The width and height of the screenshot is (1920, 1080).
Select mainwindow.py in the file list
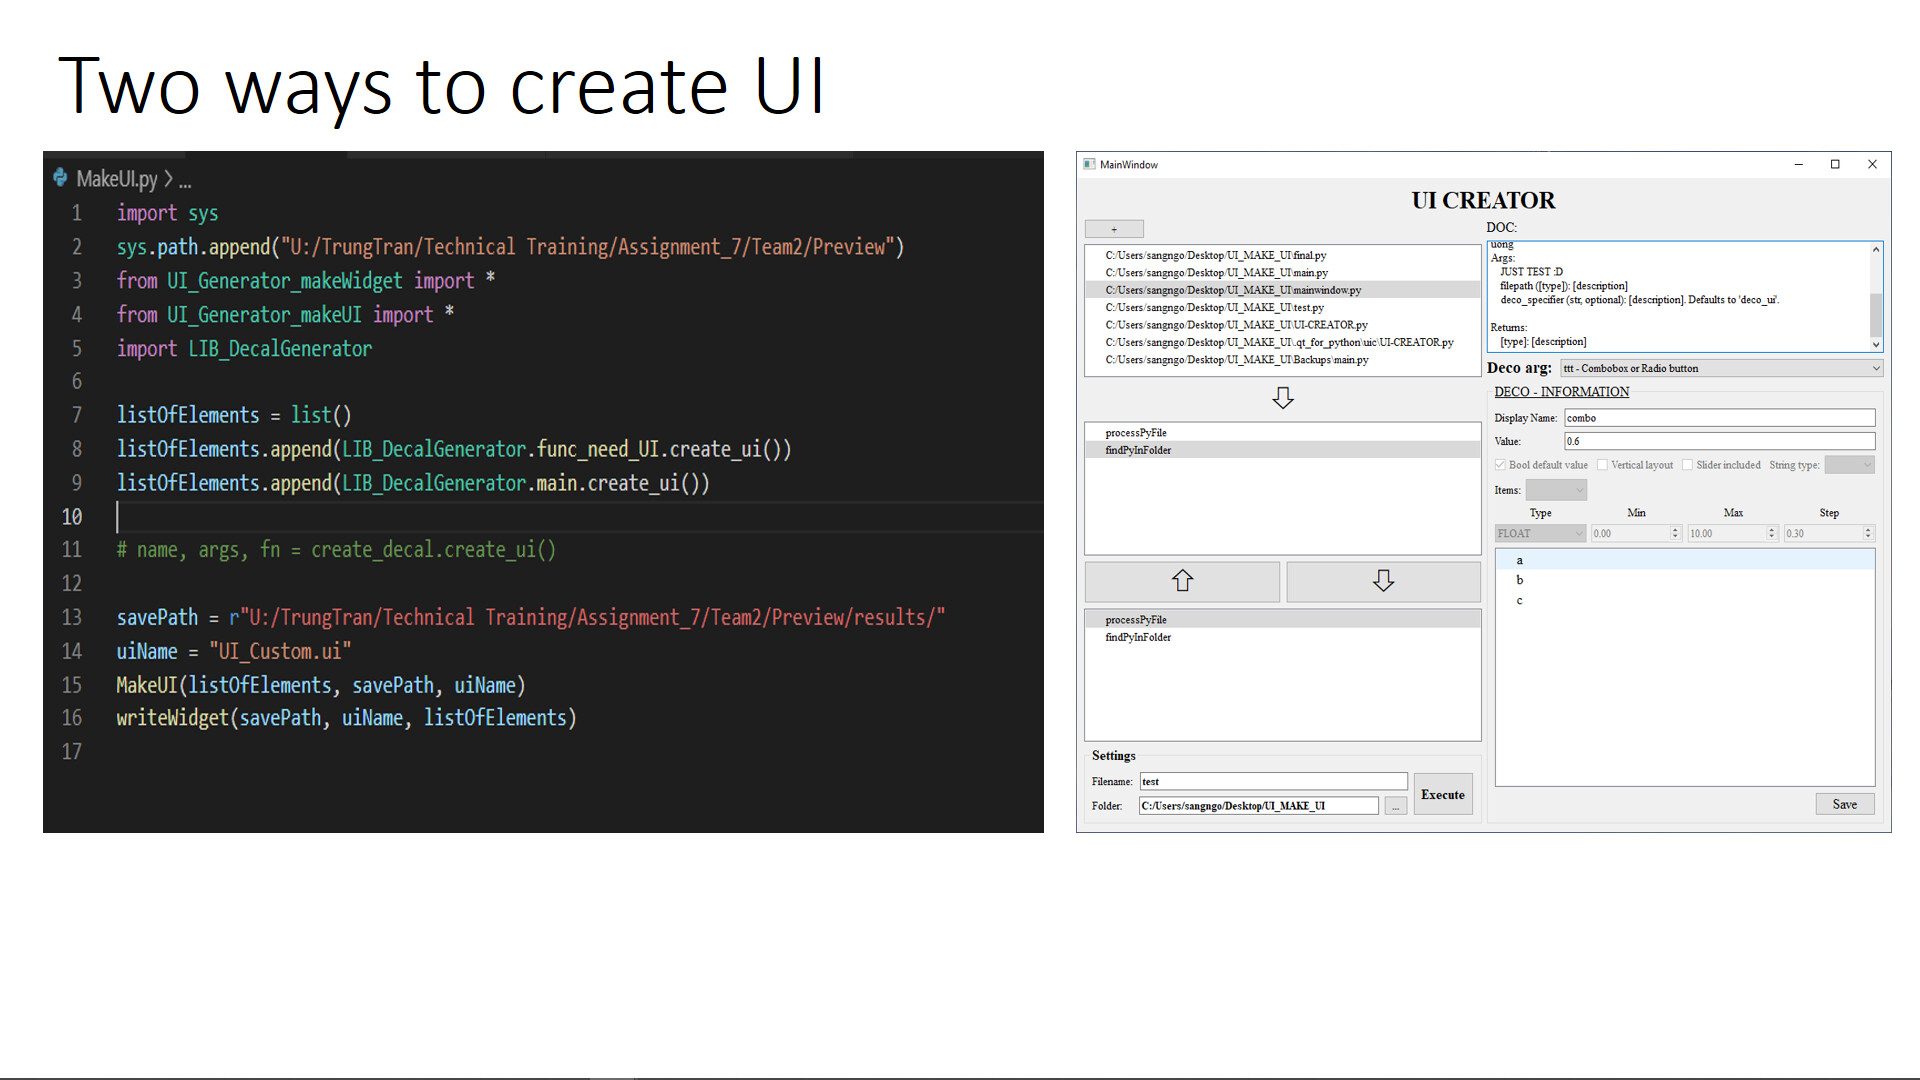tap(1233, 290)
